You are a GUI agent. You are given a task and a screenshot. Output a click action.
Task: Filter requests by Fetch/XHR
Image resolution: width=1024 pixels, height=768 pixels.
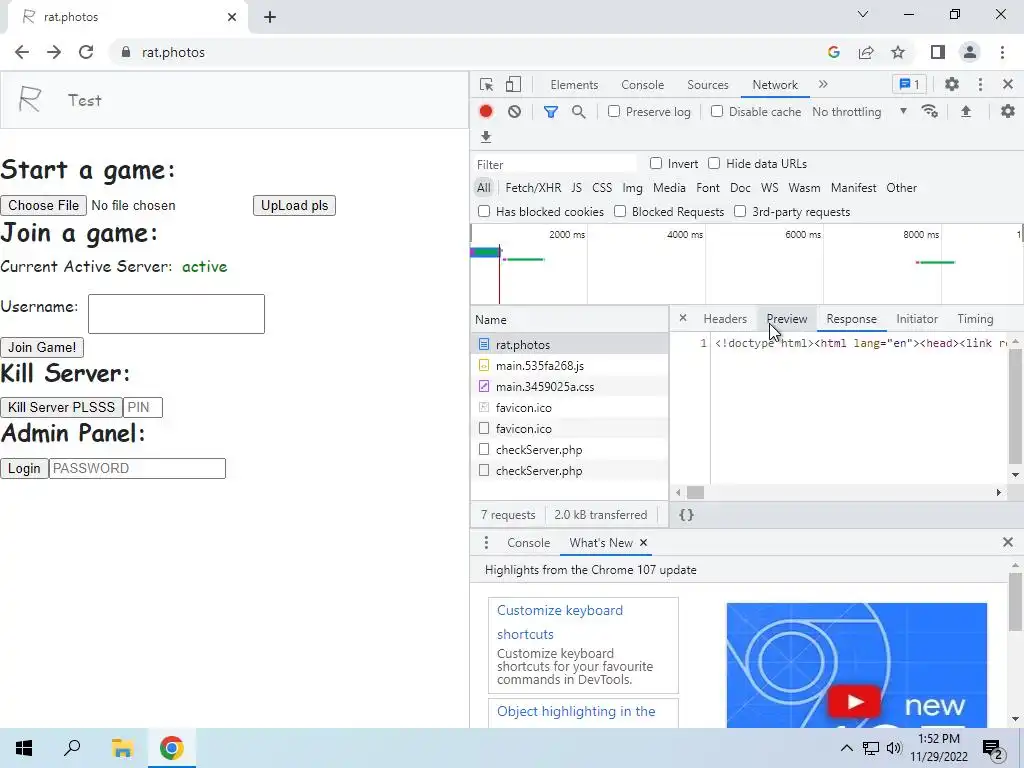pos(533,187)
